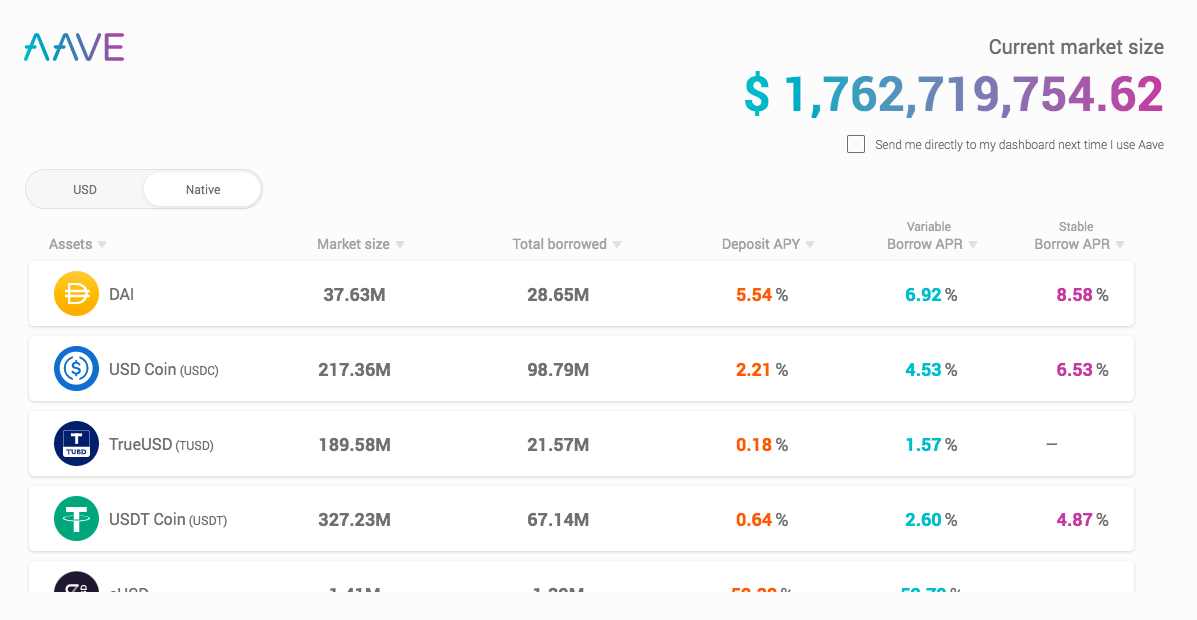Click the partially visible sUSD icon
1197x620 pixels.
point(76,583)
